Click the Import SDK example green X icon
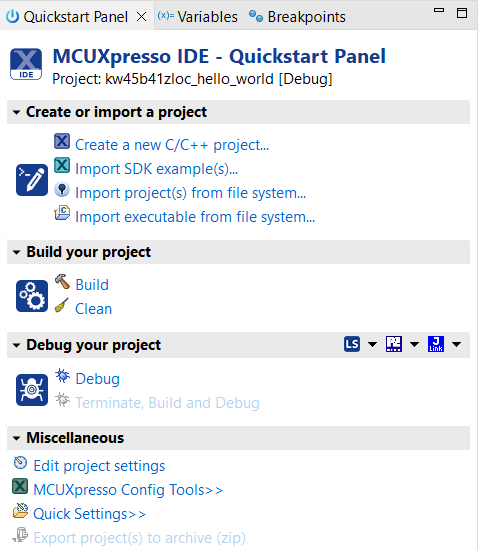 (x=62, y=165)
